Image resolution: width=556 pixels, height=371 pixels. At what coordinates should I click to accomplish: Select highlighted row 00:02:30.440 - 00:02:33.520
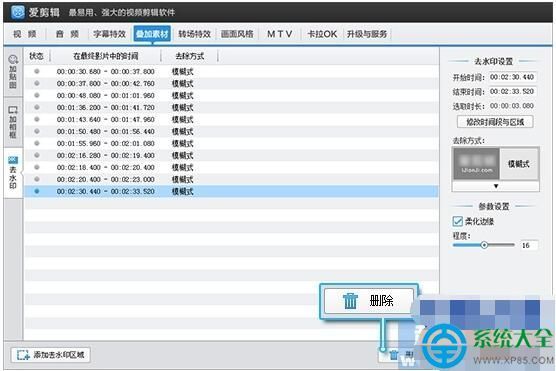click(x=231, y=192)
